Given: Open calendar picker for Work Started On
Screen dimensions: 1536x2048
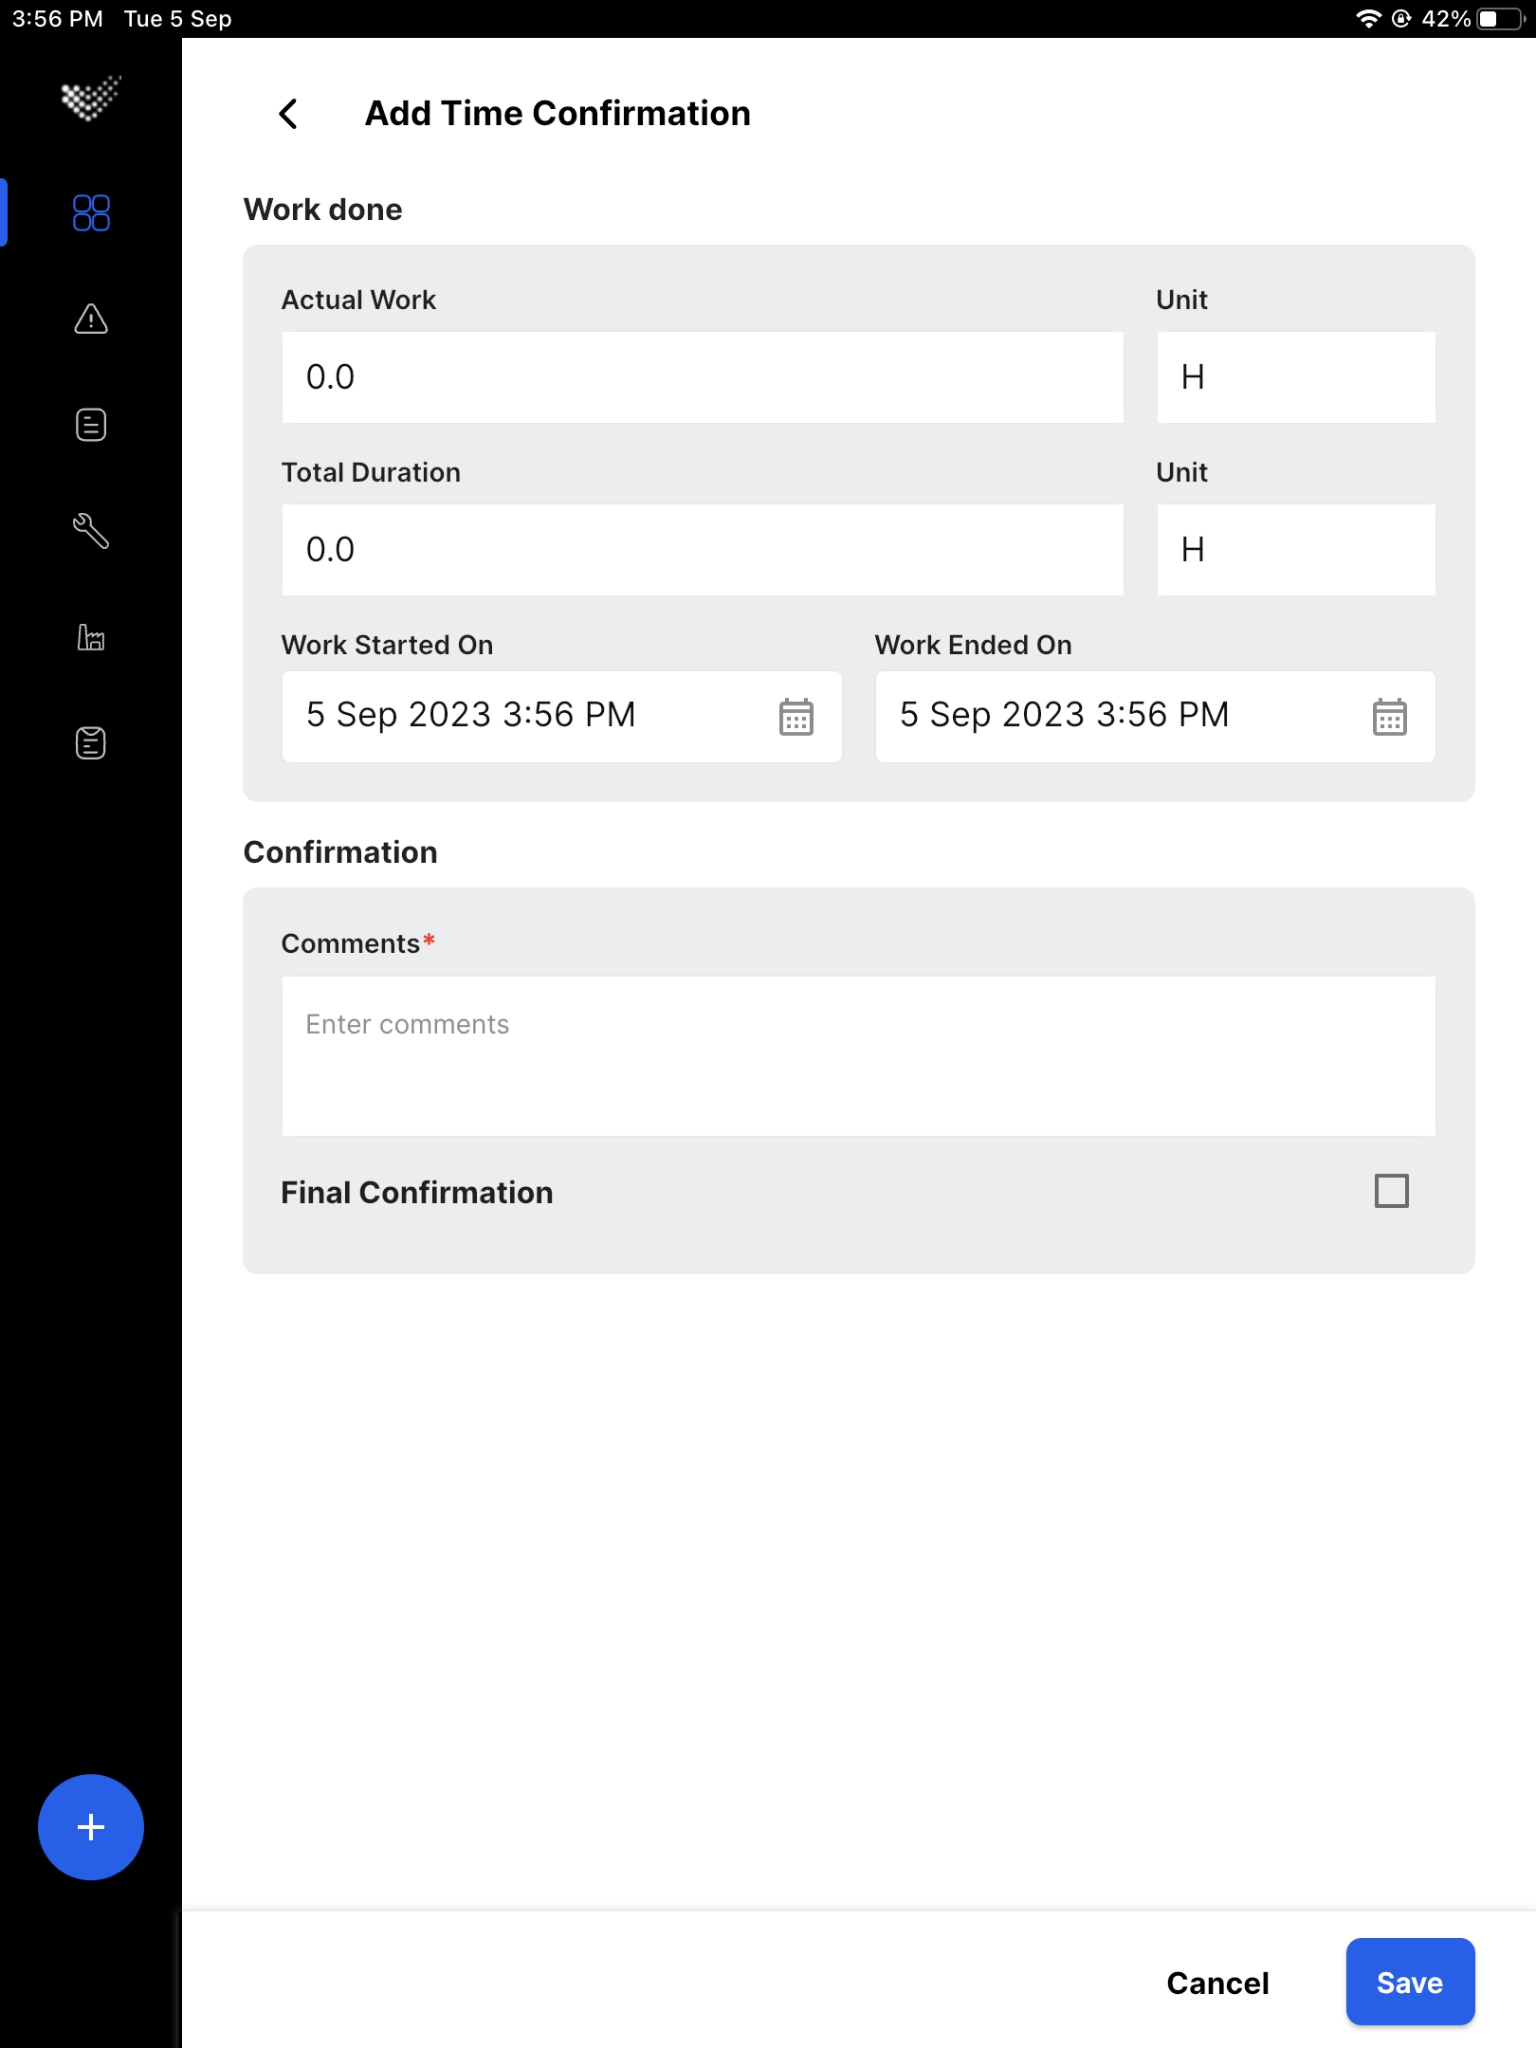Looking at the screenshot, I should 796,717.
